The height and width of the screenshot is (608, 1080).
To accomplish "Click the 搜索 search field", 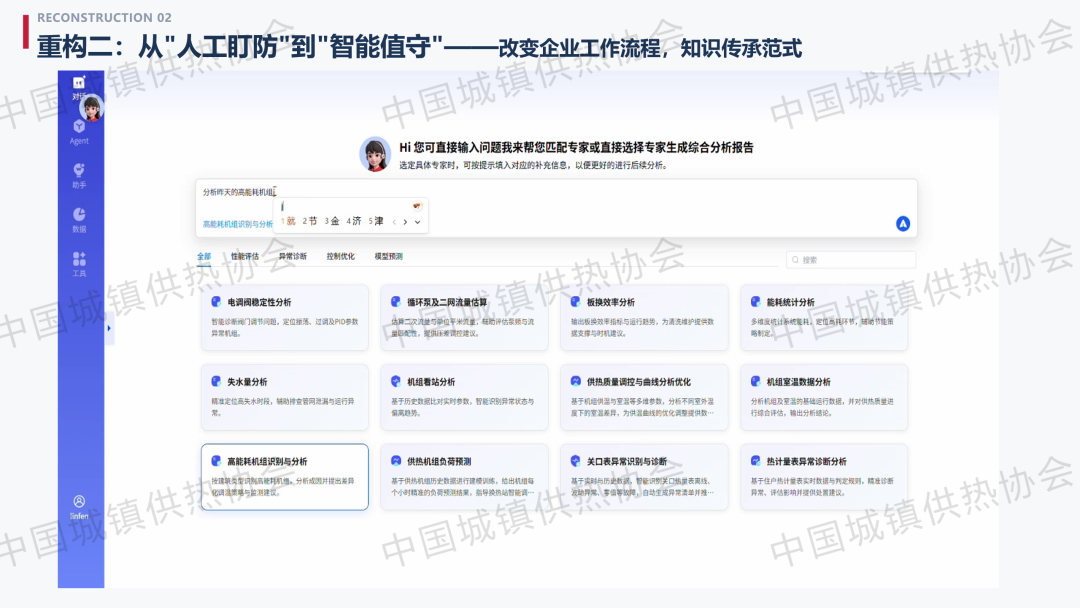I will 851,260.
